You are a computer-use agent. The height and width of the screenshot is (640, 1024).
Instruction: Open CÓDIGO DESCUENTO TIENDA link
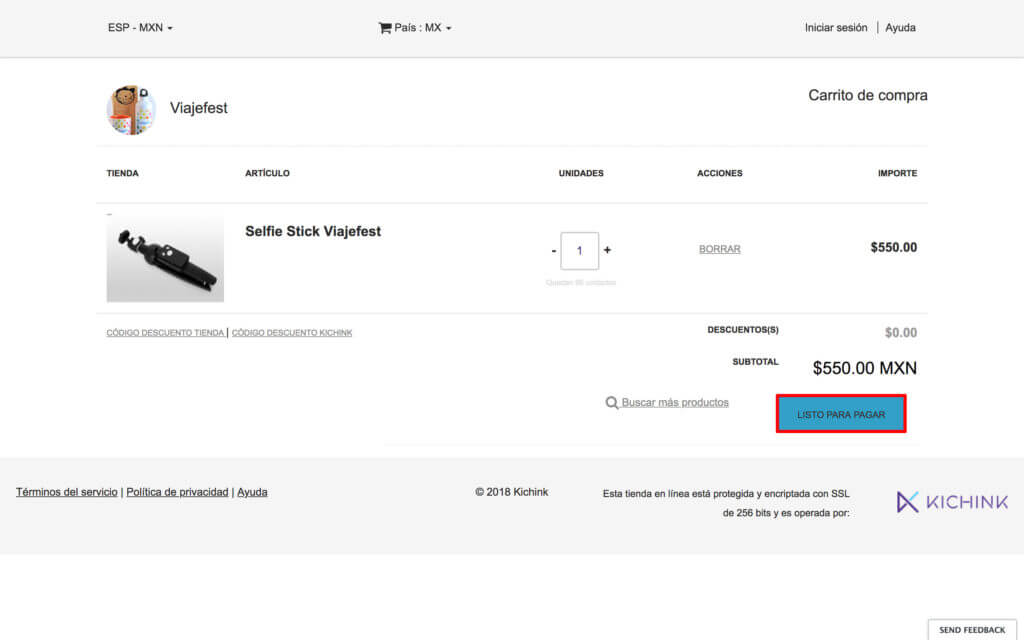point(165,333)
